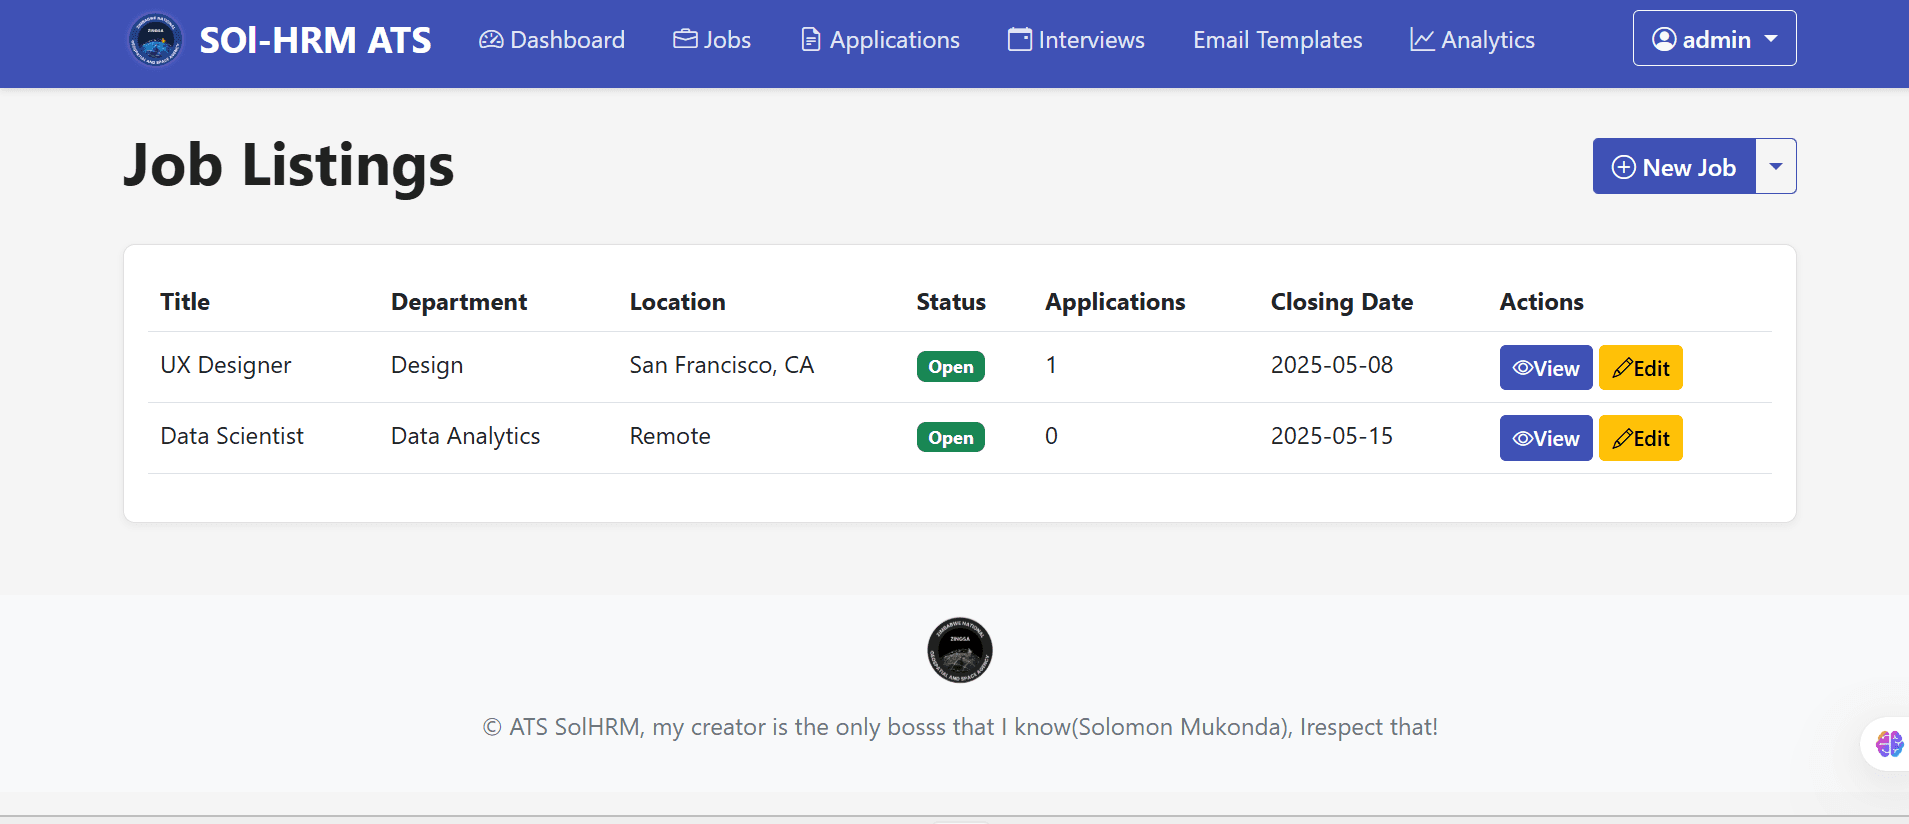Viewport: 1909px width, 824px height.
Task: Click the Open badge for Data Scientist
Action: (950, 438)
